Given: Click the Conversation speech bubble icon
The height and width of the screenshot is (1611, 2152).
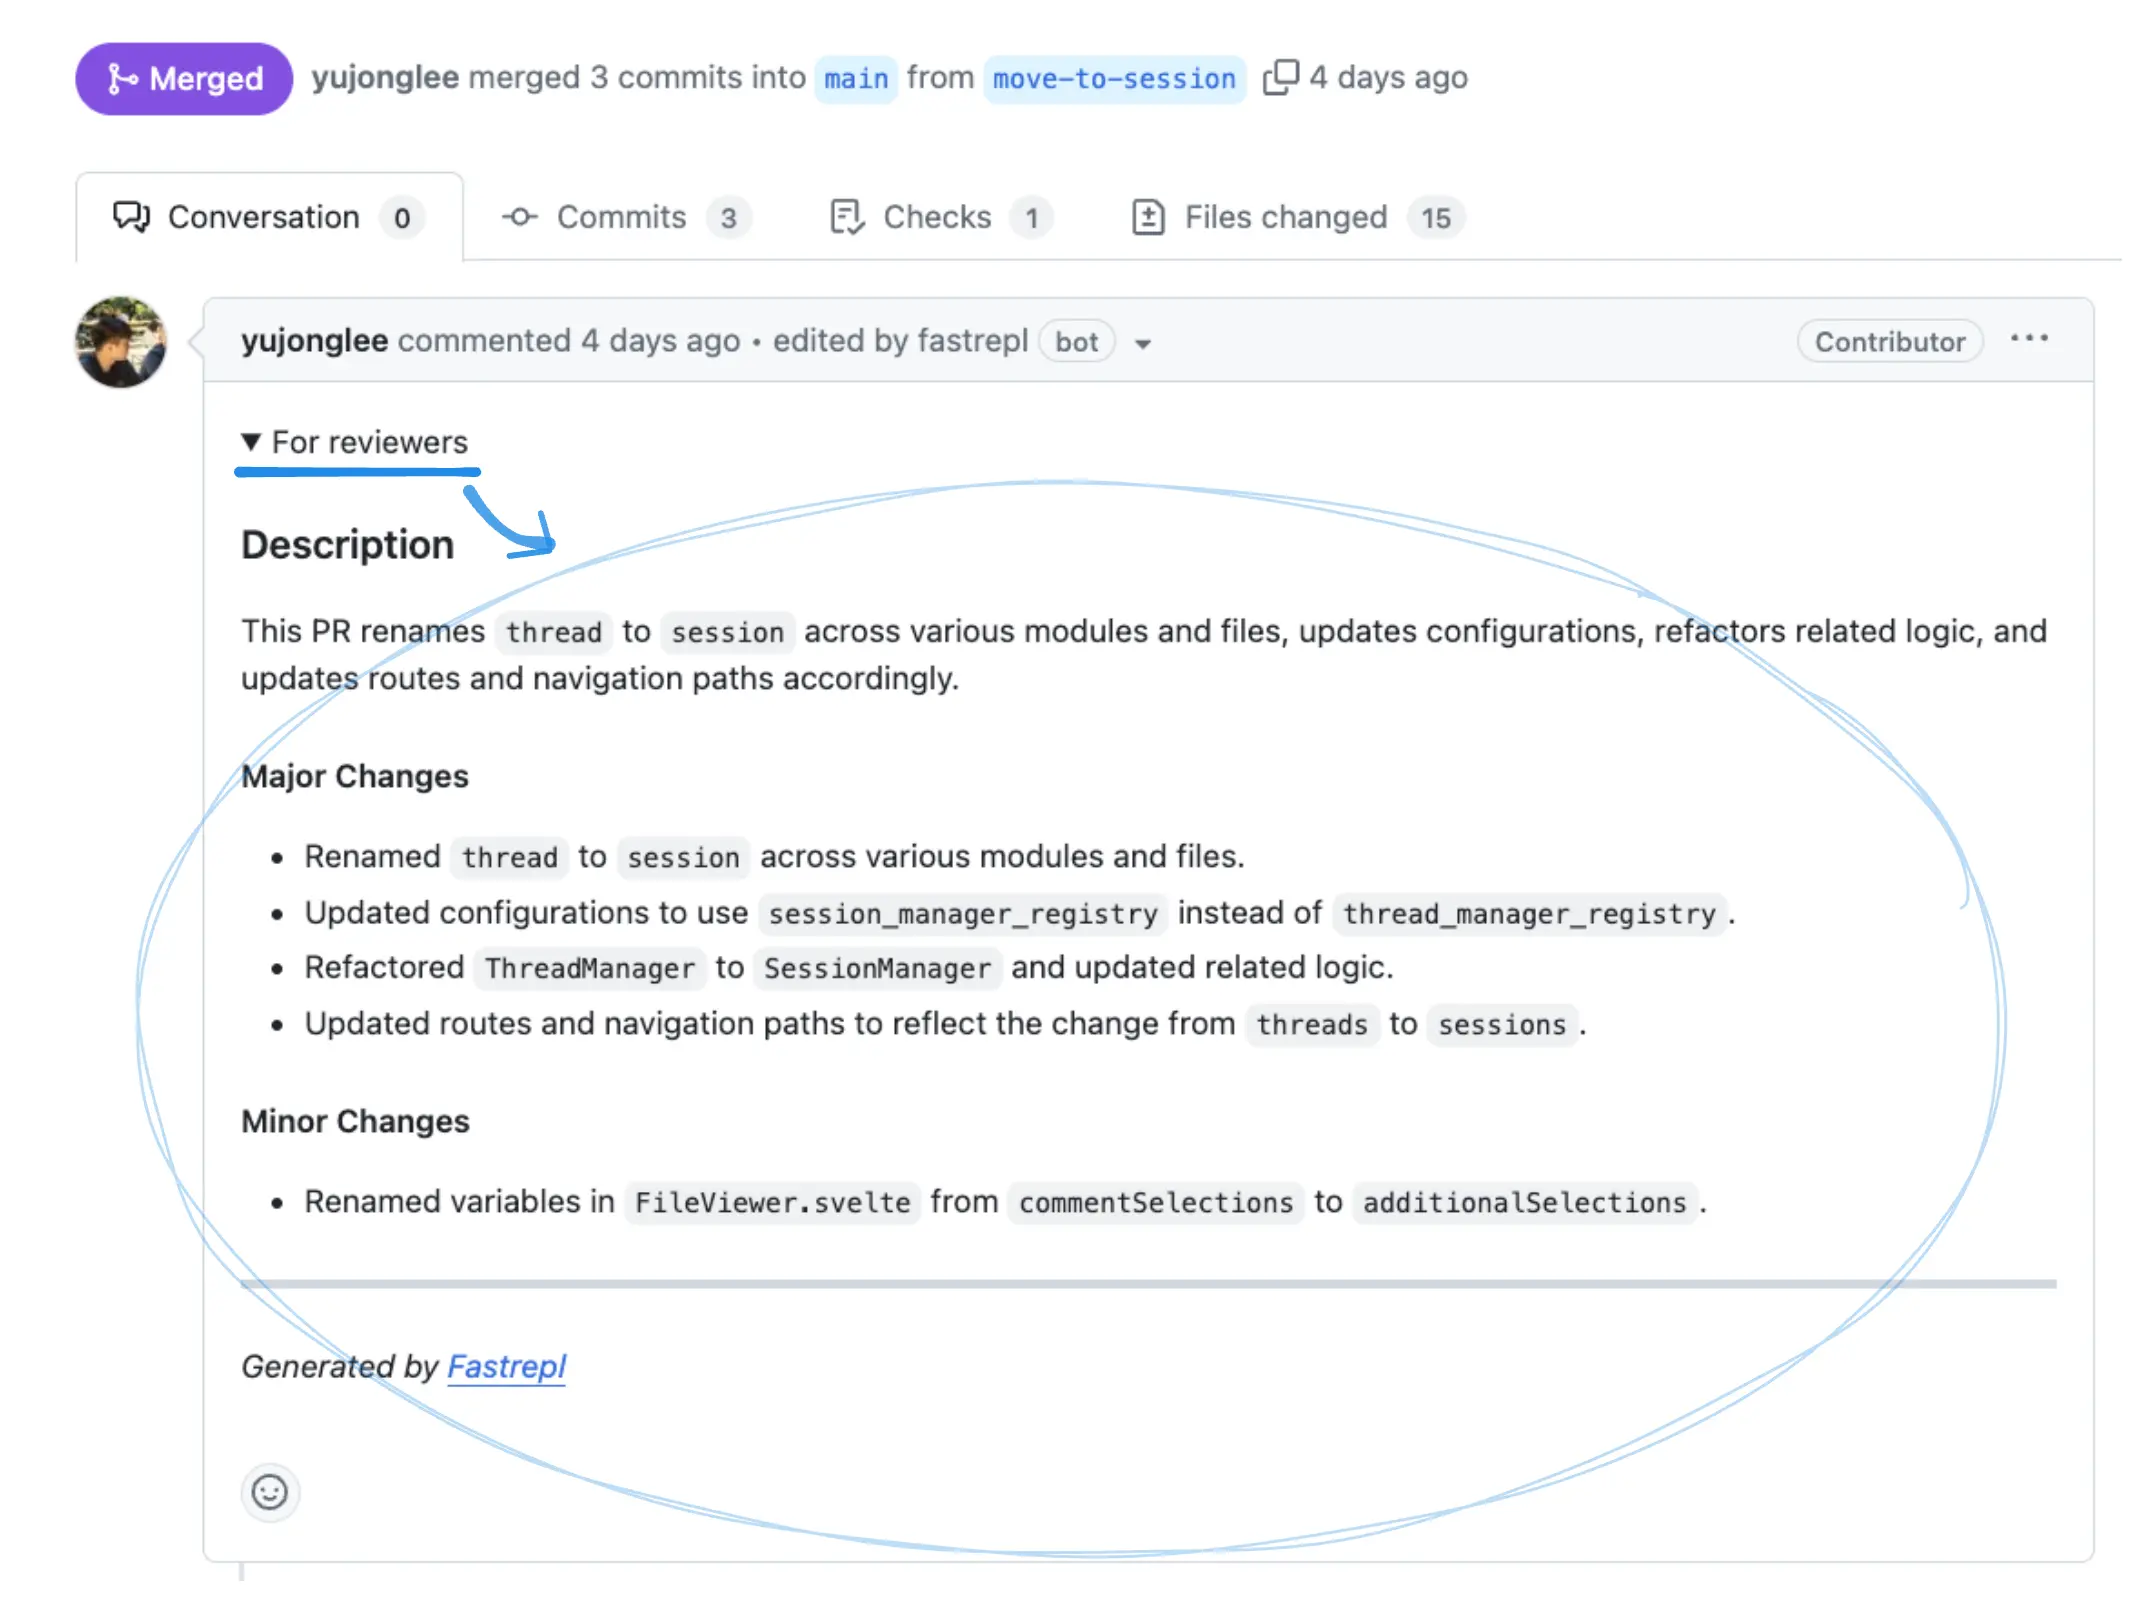Looking at the screenshot, I should [x=132, y=216].
